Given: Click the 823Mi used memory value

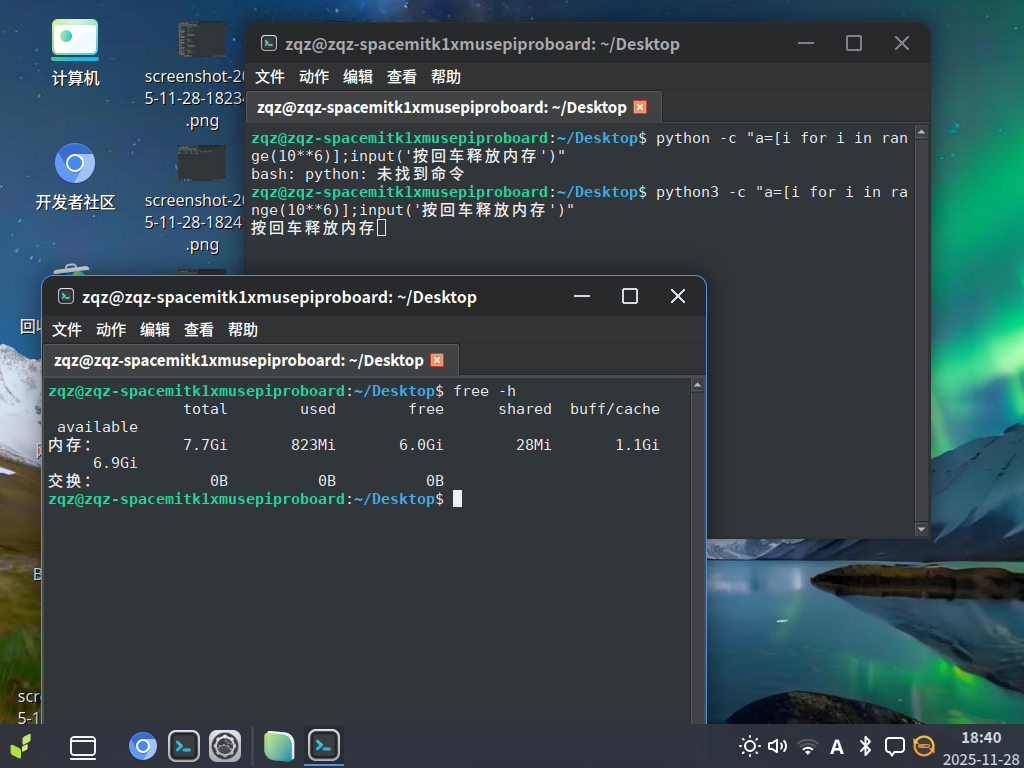Looking at the screenshot, I should [313, 445].
